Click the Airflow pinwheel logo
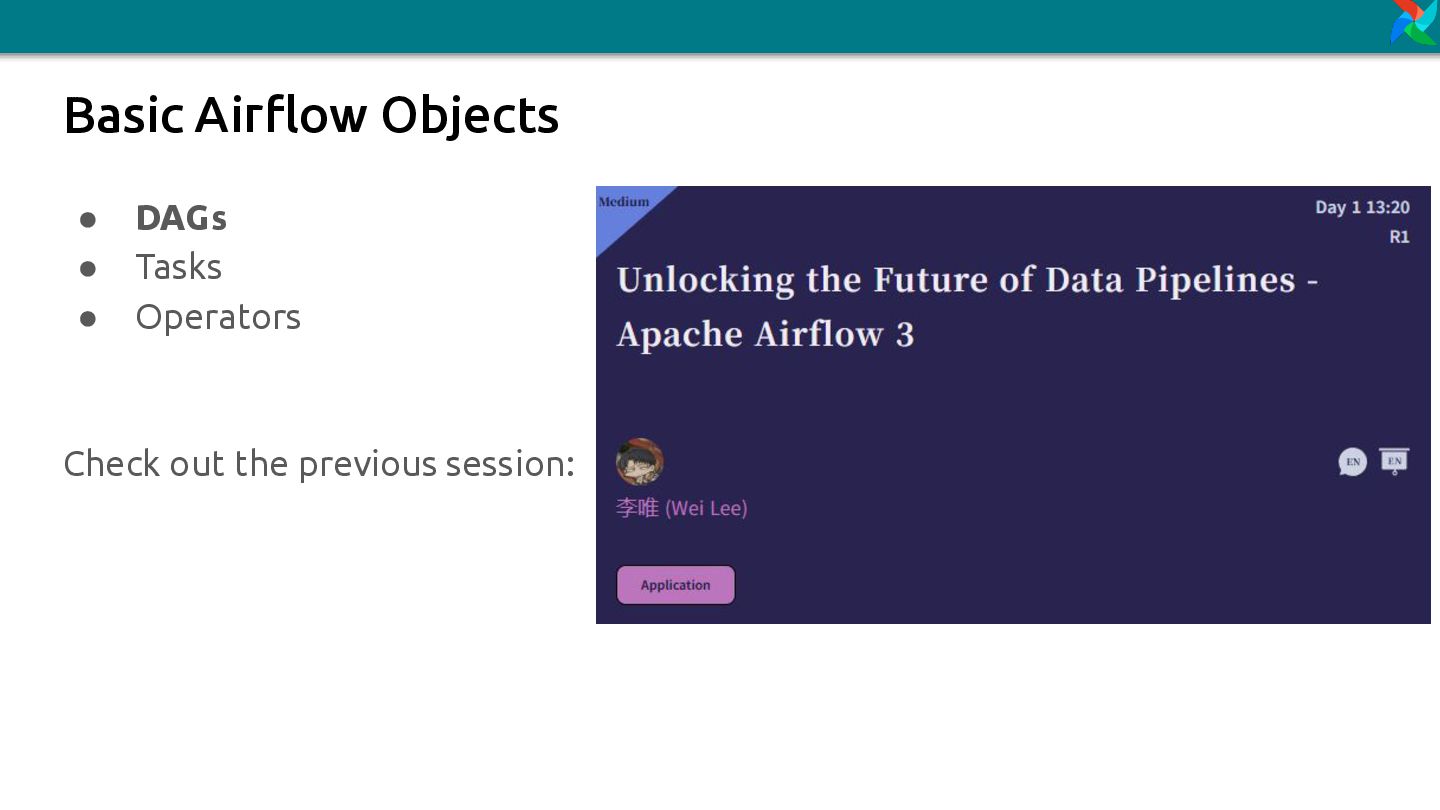Screen dimensions: 1440x810 [x=1414, y=22]
